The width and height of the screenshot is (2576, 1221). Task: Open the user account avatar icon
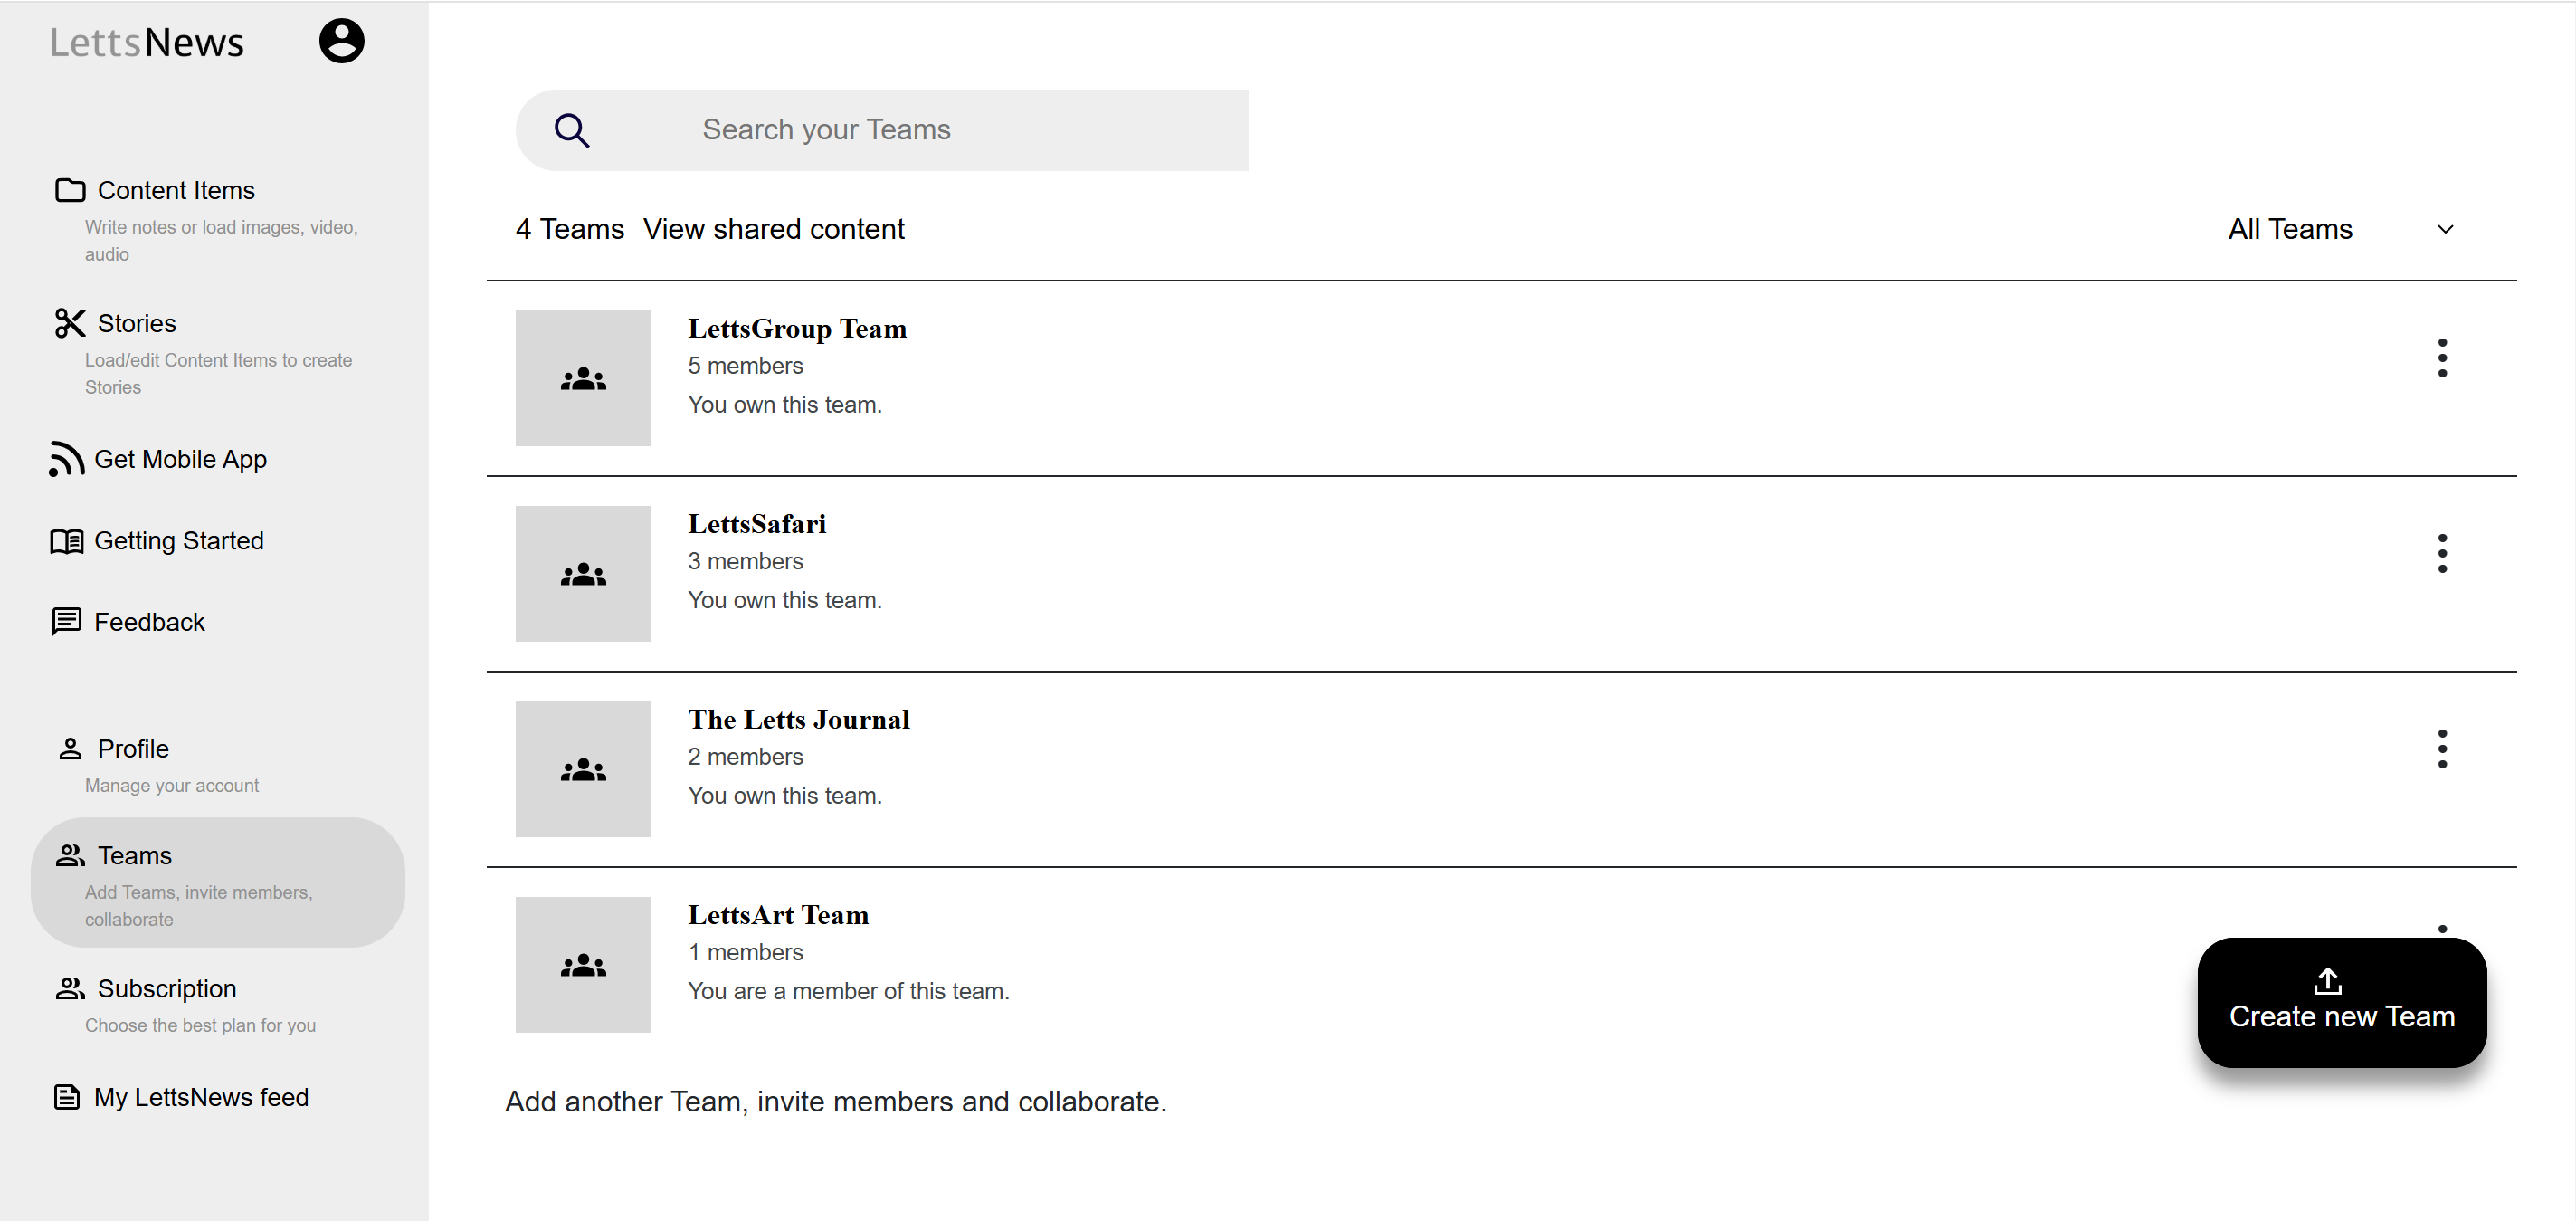341,41
